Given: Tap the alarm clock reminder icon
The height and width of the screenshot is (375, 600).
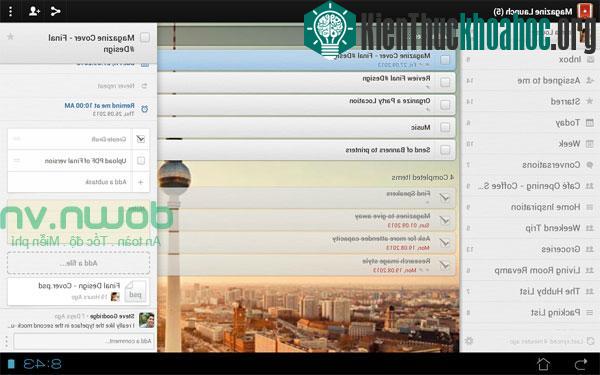Looking at the screenshot, I should click(x=144, y=109).
